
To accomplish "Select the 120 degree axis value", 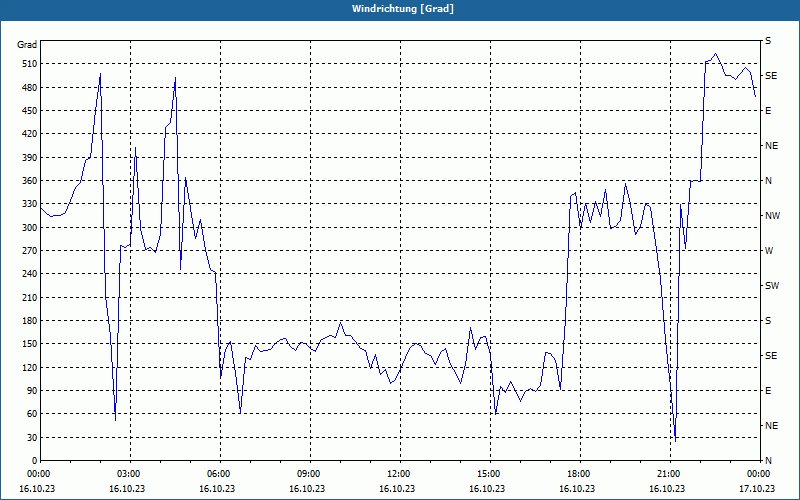I will pyautogui.click(x=29, y=367).
